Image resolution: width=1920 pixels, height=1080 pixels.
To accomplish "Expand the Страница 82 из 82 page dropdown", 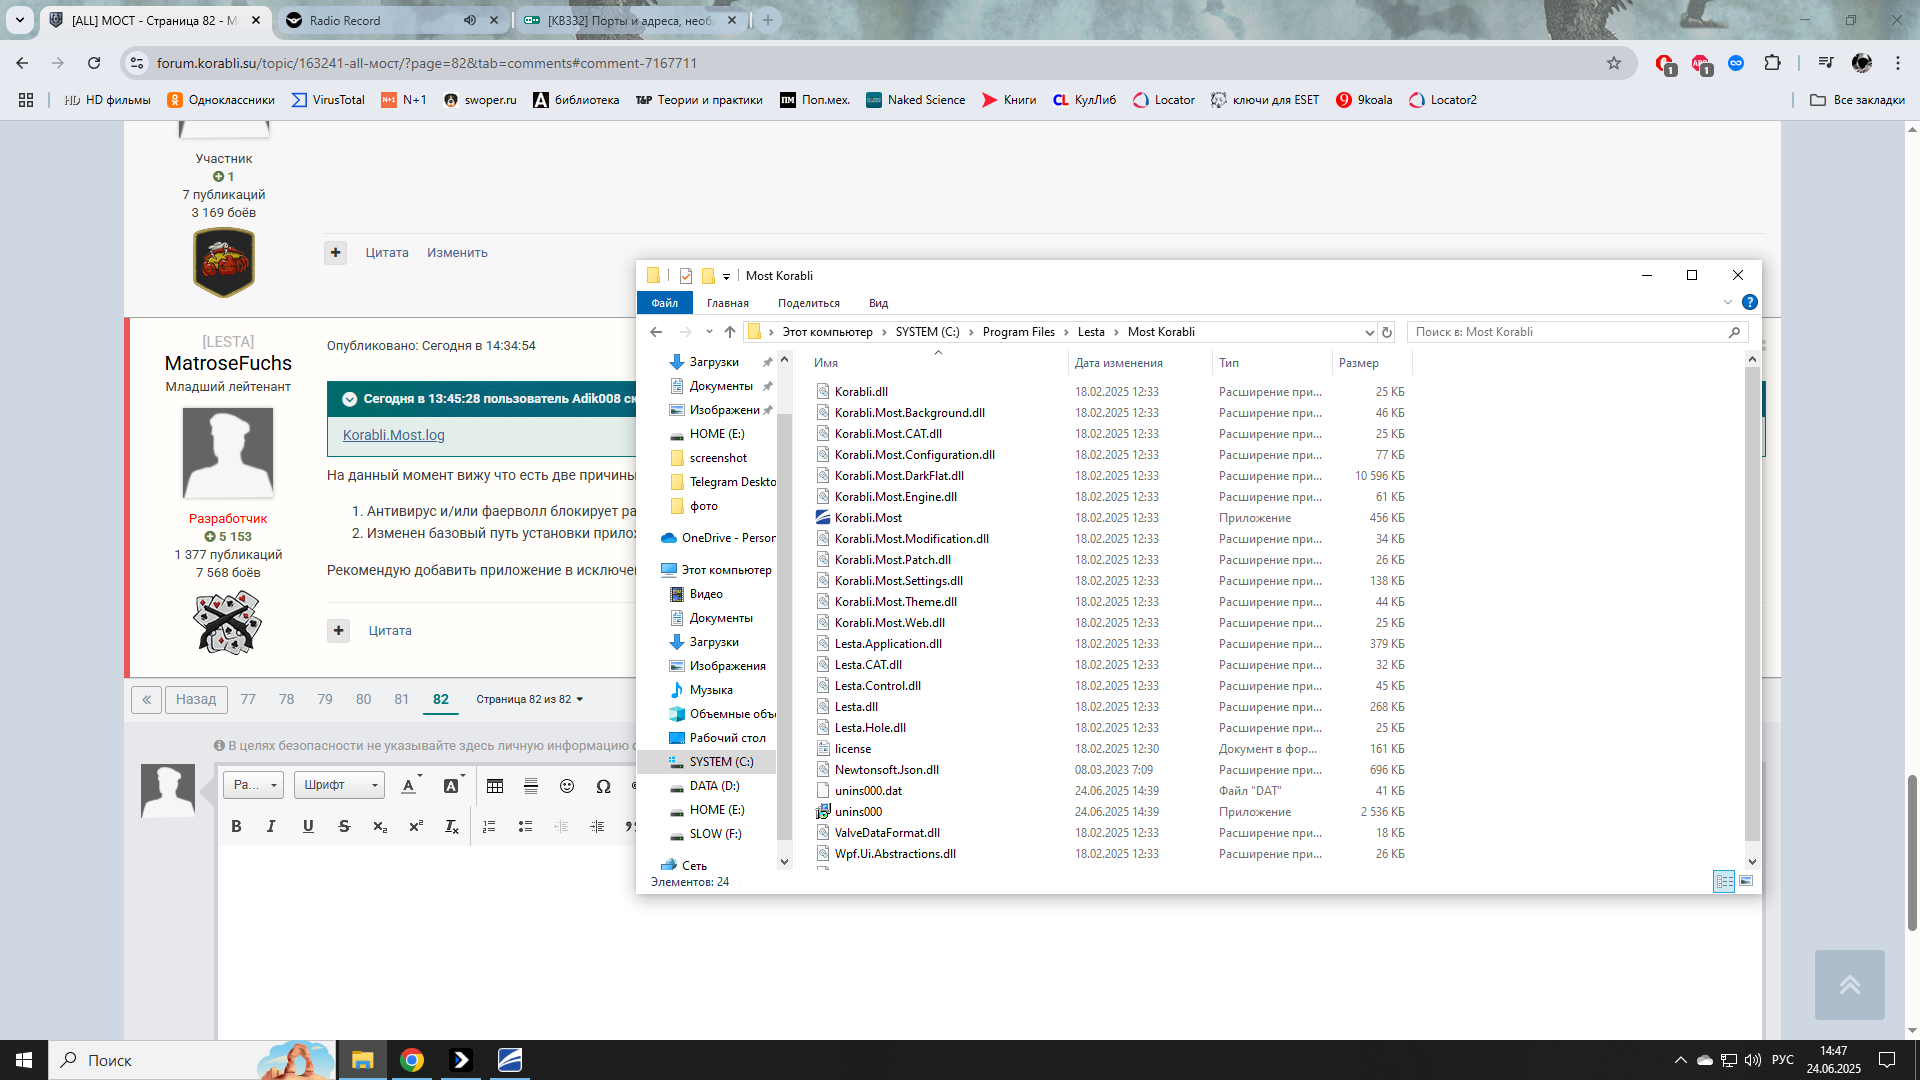I will (x=529, y=699).
